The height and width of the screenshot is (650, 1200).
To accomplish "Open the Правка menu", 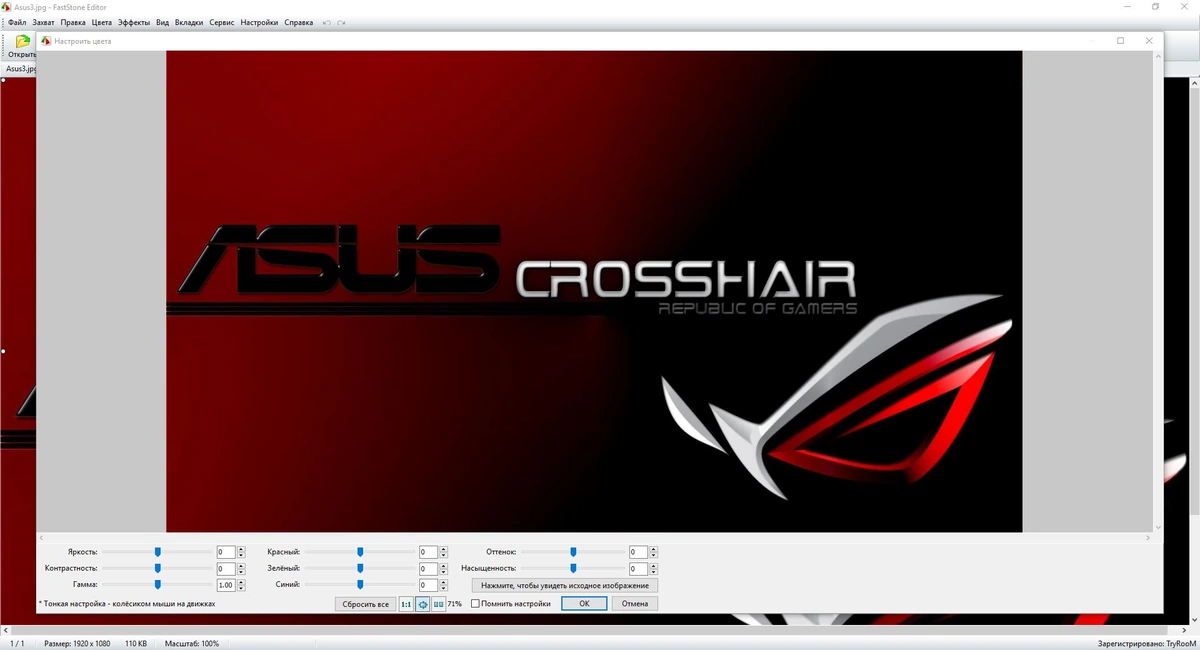I will (73, 22).
